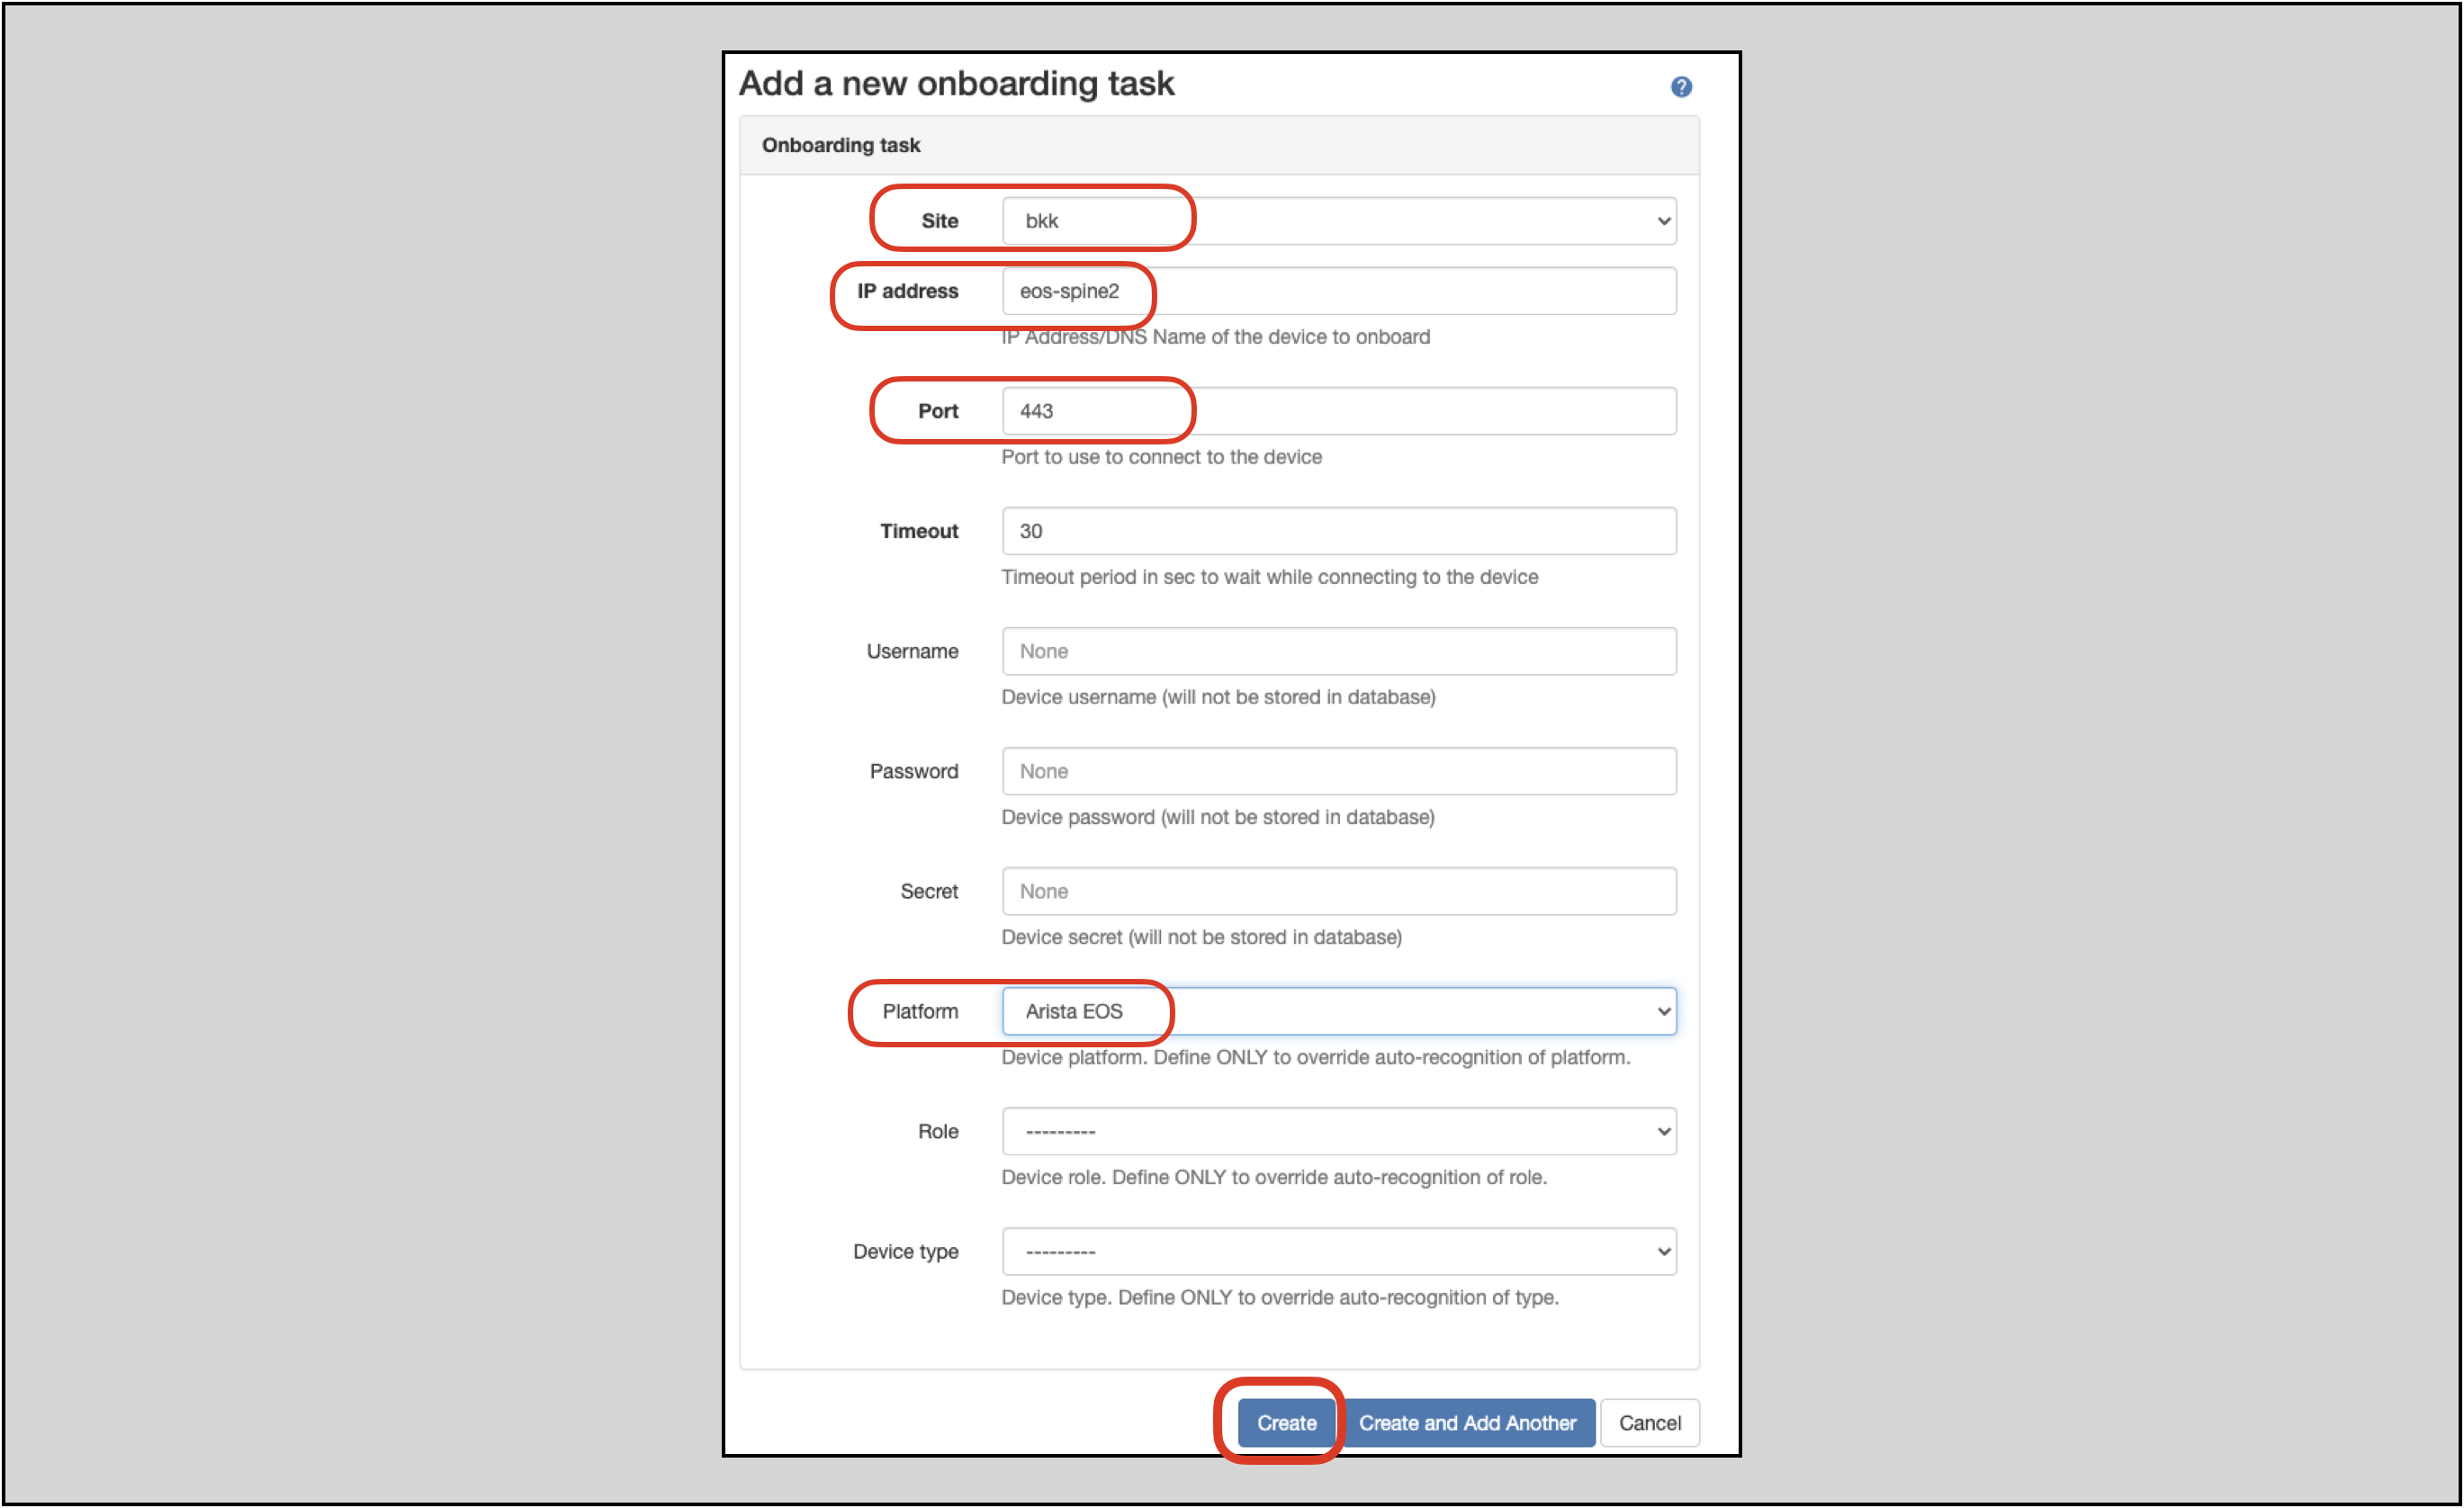Click help text about overriding auto-recognition of platform

click(x=1316, y=1057)
